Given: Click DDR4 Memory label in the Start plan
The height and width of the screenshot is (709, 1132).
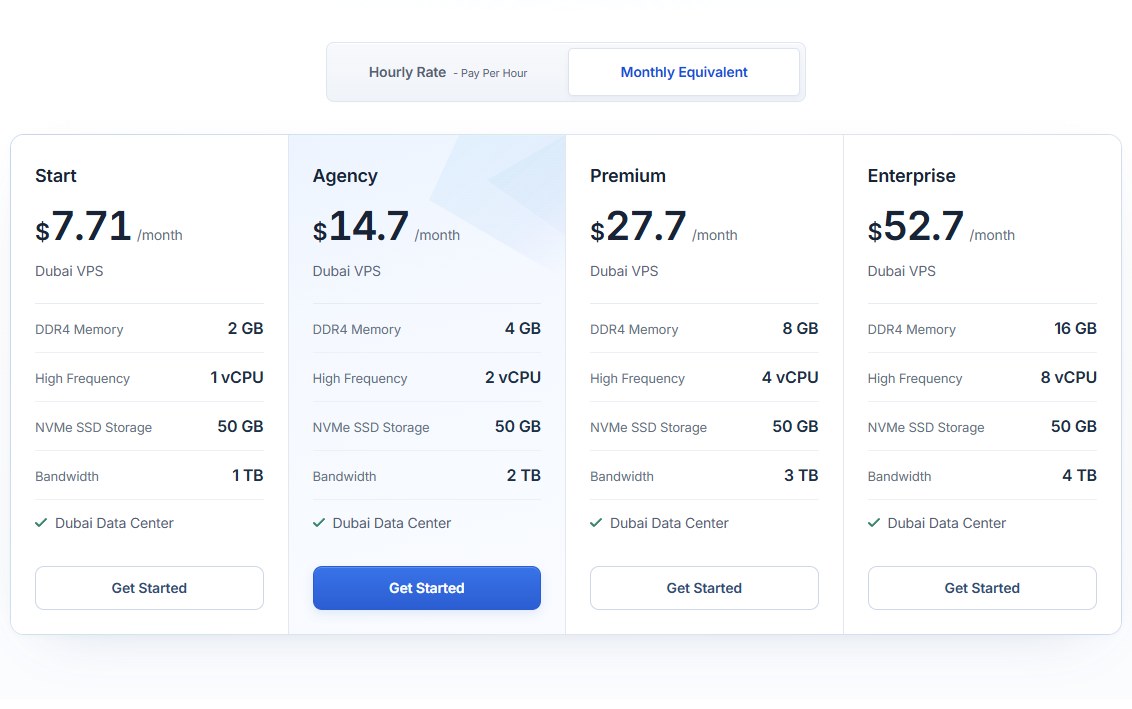Looking at the screenshot, I should pyautogui.click(x=79, y=330).
